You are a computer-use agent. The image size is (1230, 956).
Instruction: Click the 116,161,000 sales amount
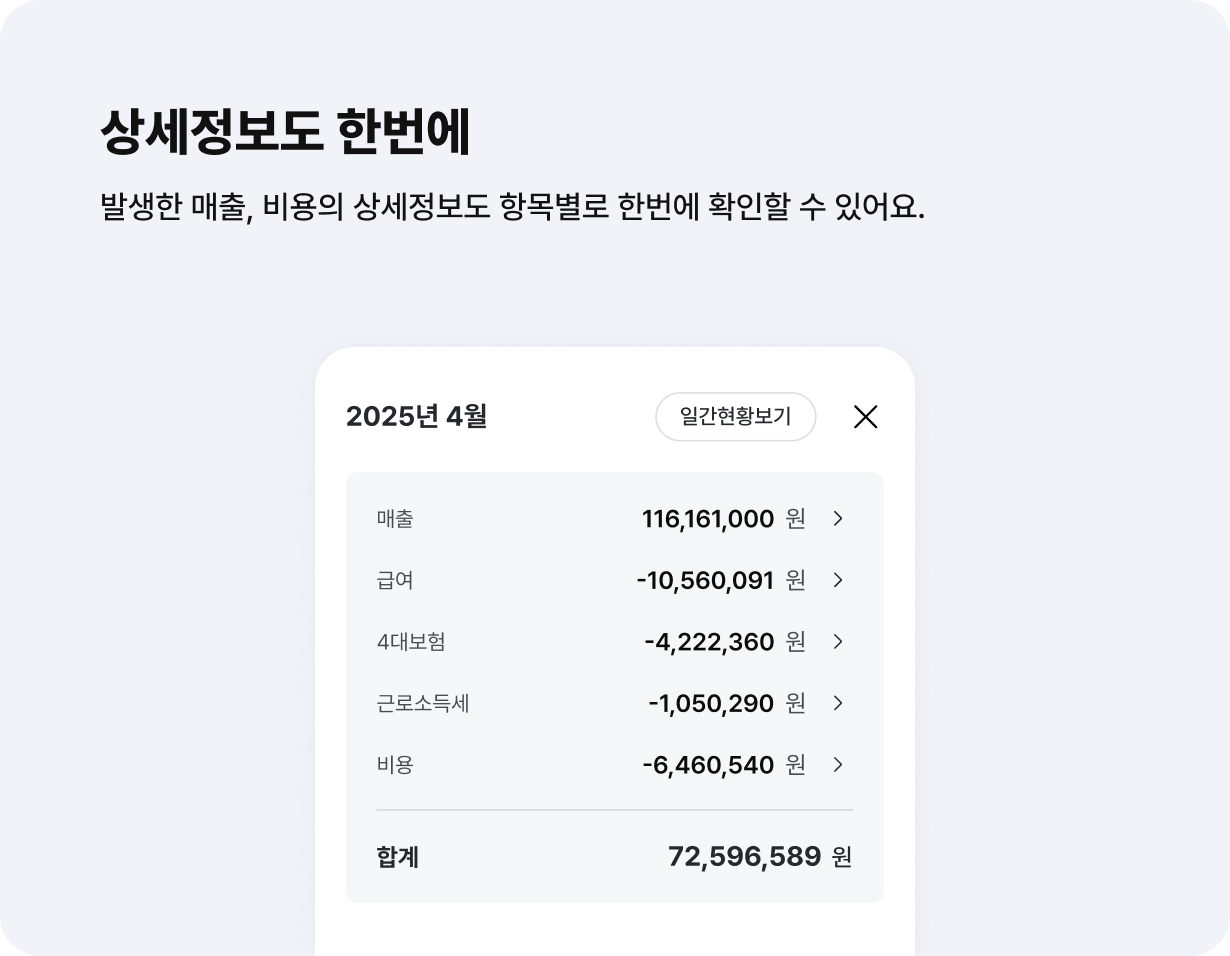tap(708, 519)
